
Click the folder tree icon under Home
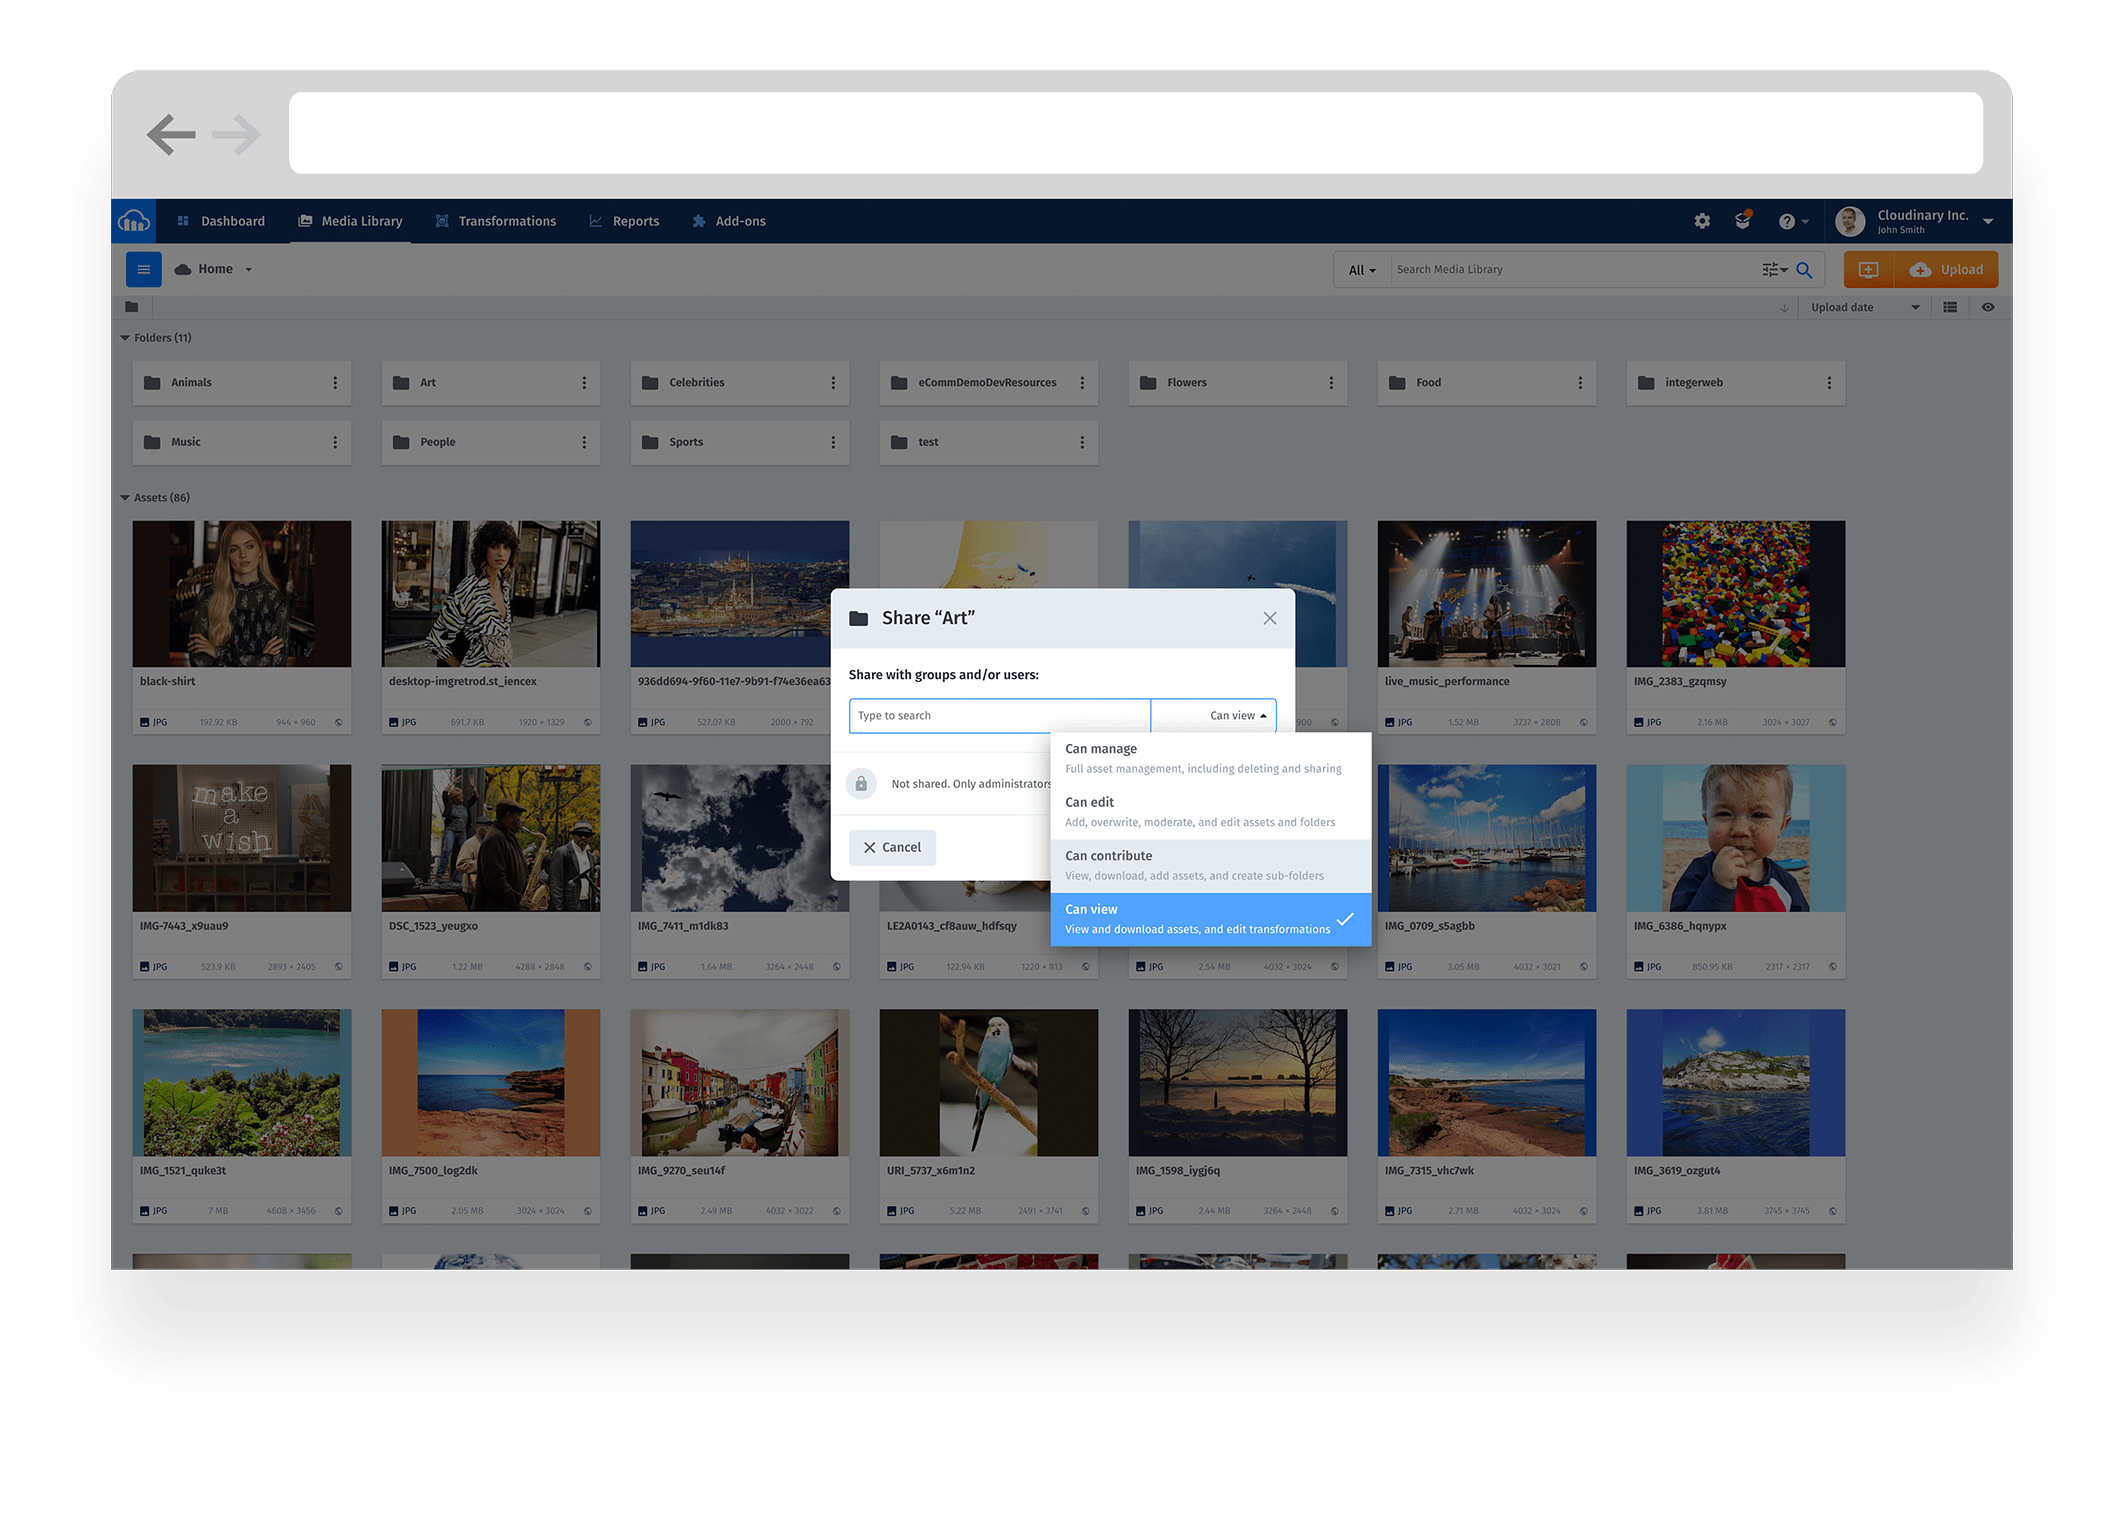pos(132,307)
